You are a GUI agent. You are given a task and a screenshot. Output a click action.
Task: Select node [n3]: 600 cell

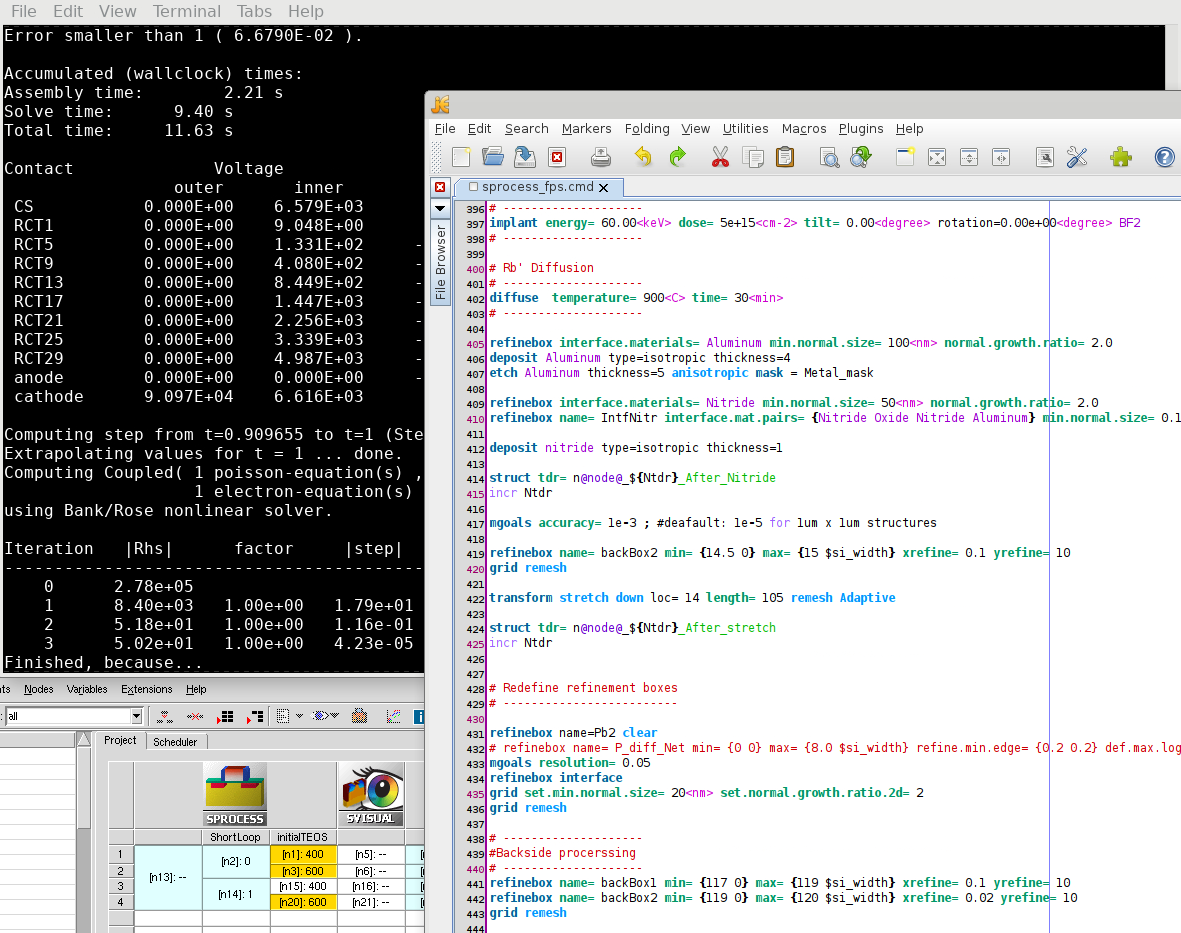pyautogui.click(x=303, y=871)
